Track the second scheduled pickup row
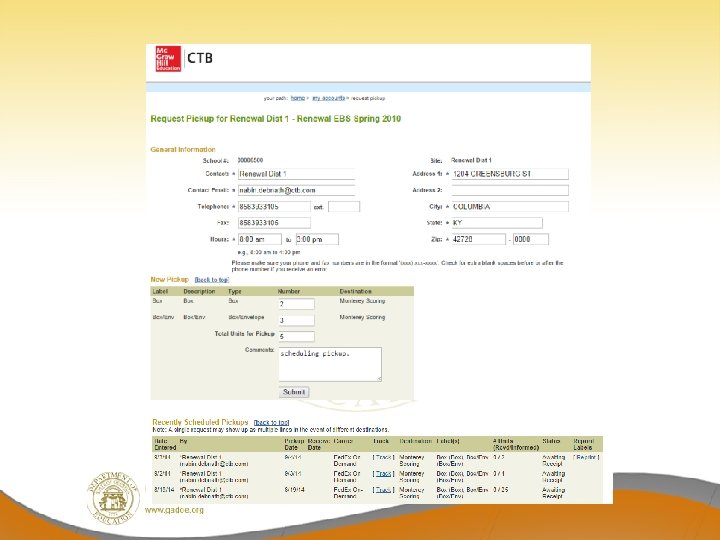The height and width of the screenshot is (540, 720). 383,473
